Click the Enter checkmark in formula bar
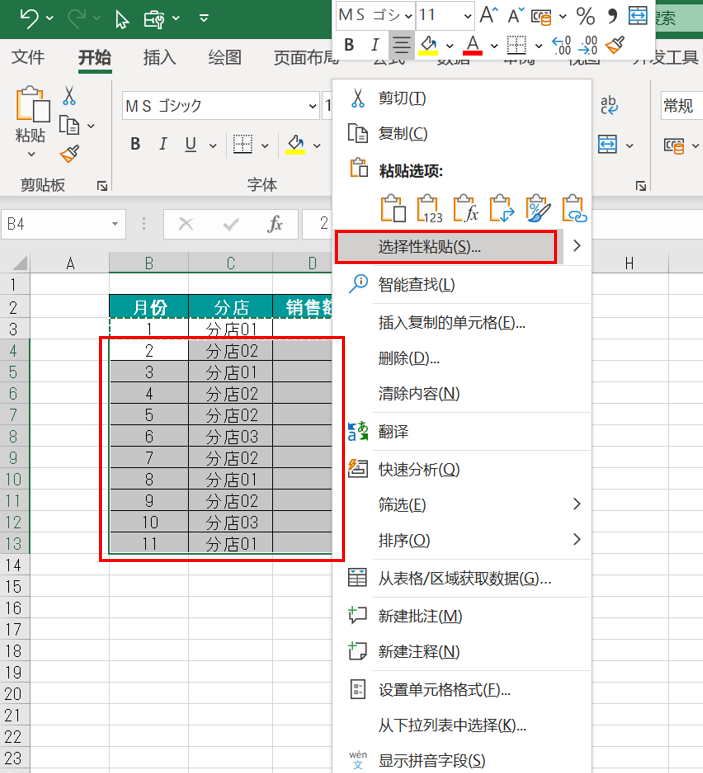Viewport: 703px width, 773px height. pos(231,225)
